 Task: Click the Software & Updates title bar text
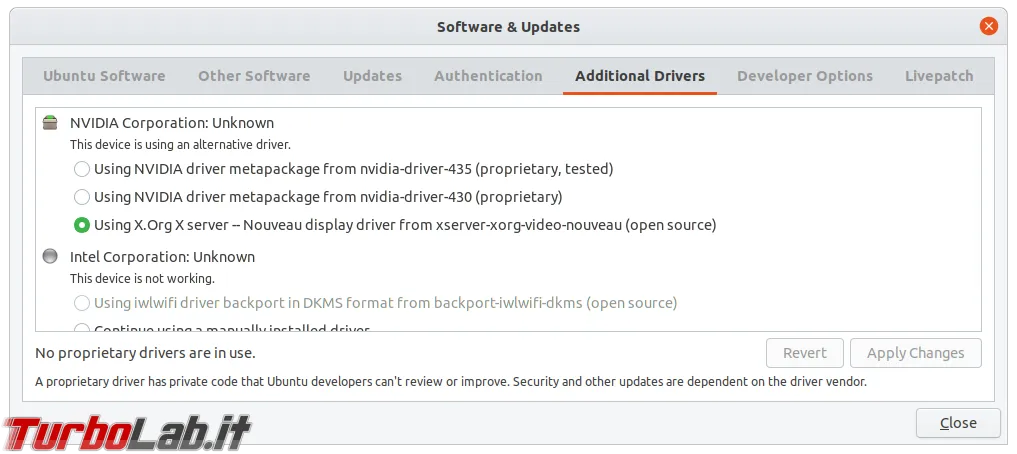pyautogui.click(x=508, y=27)
